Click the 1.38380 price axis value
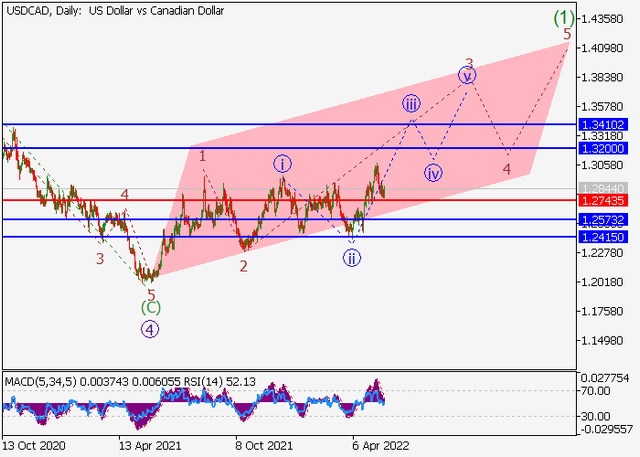The image size is (640, 457). tap(603, 78)
